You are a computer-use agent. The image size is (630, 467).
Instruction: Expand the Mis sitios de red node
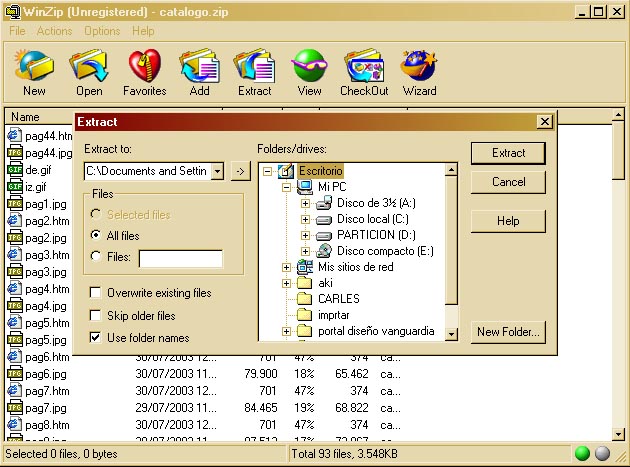coord(286,267)
